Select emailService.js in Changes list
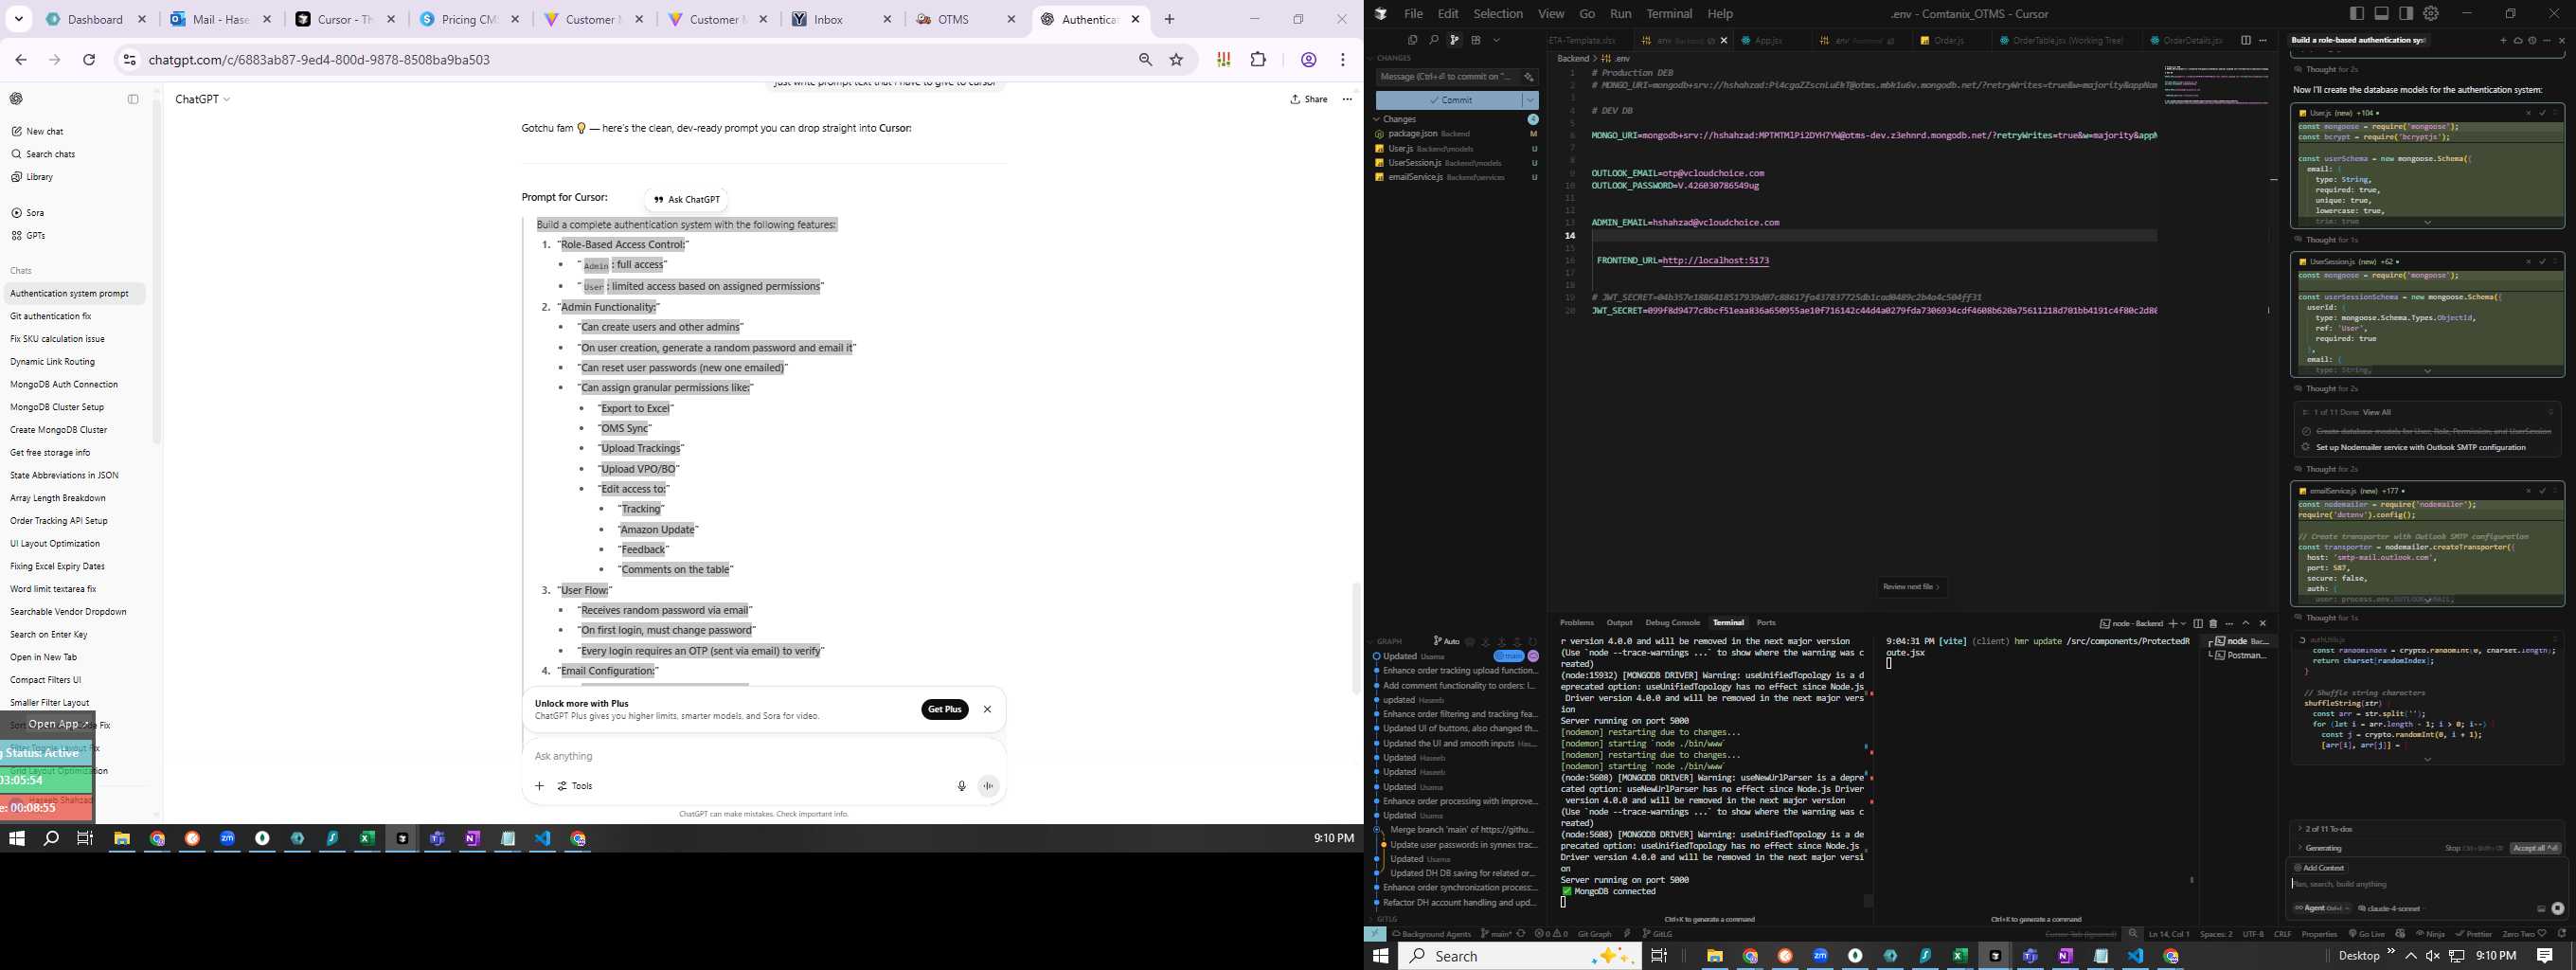This screenshot has height=970, width=2576. click(1455, 177)
